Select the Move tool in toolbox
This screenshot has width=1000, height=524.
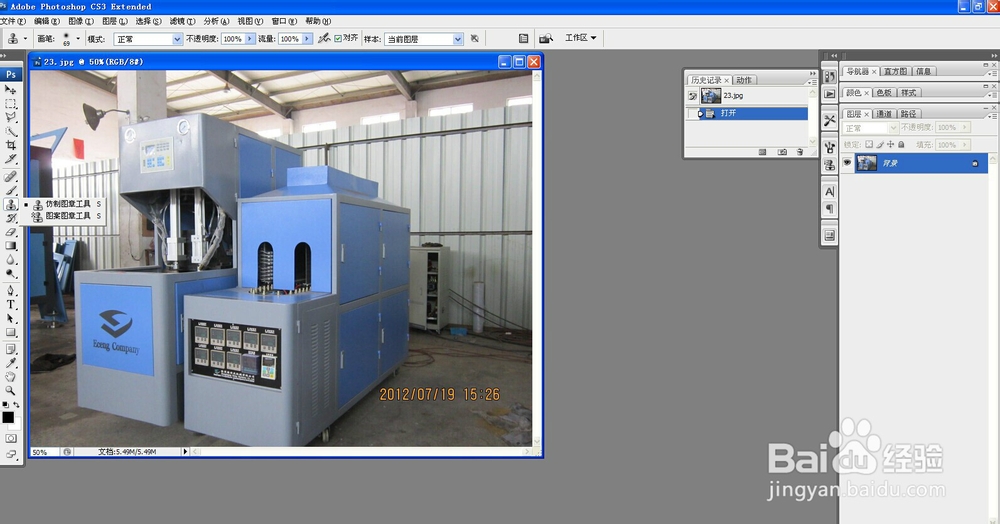(x=10, y=89)
